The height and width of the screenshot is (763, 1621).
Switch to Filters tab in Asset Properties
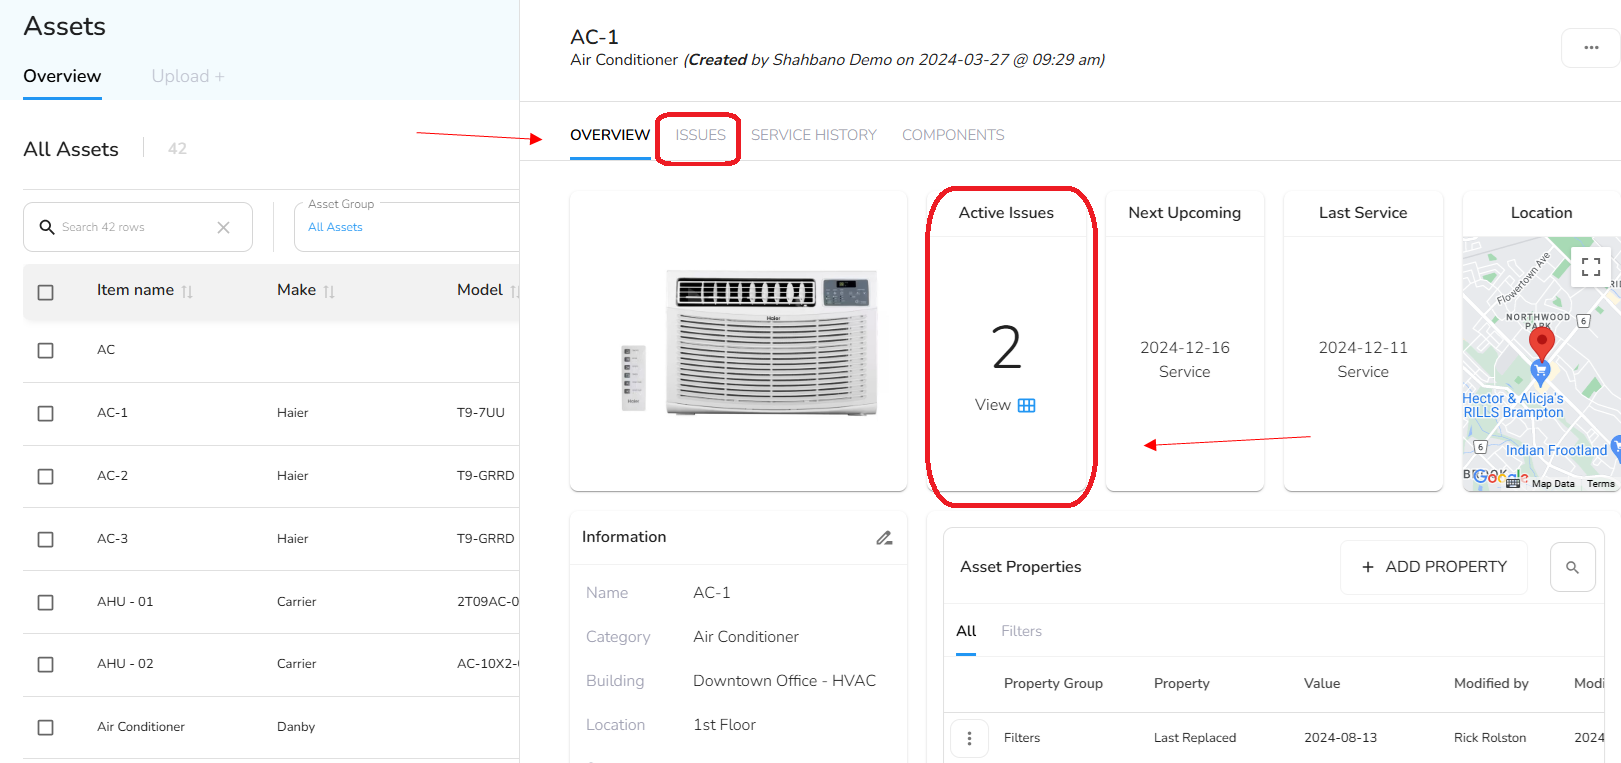pos(1021,631)
